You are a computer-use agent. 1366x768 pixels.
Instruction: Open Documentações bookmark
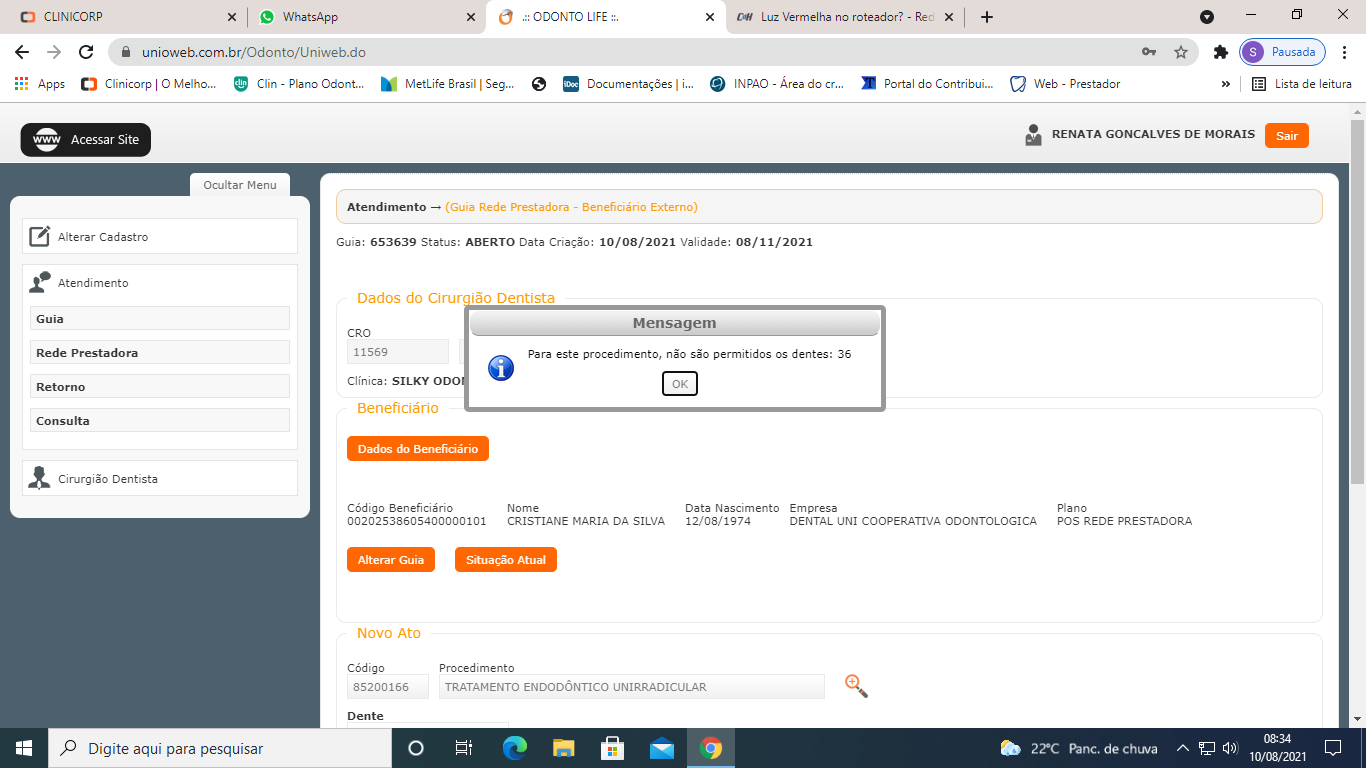(629, 84)
